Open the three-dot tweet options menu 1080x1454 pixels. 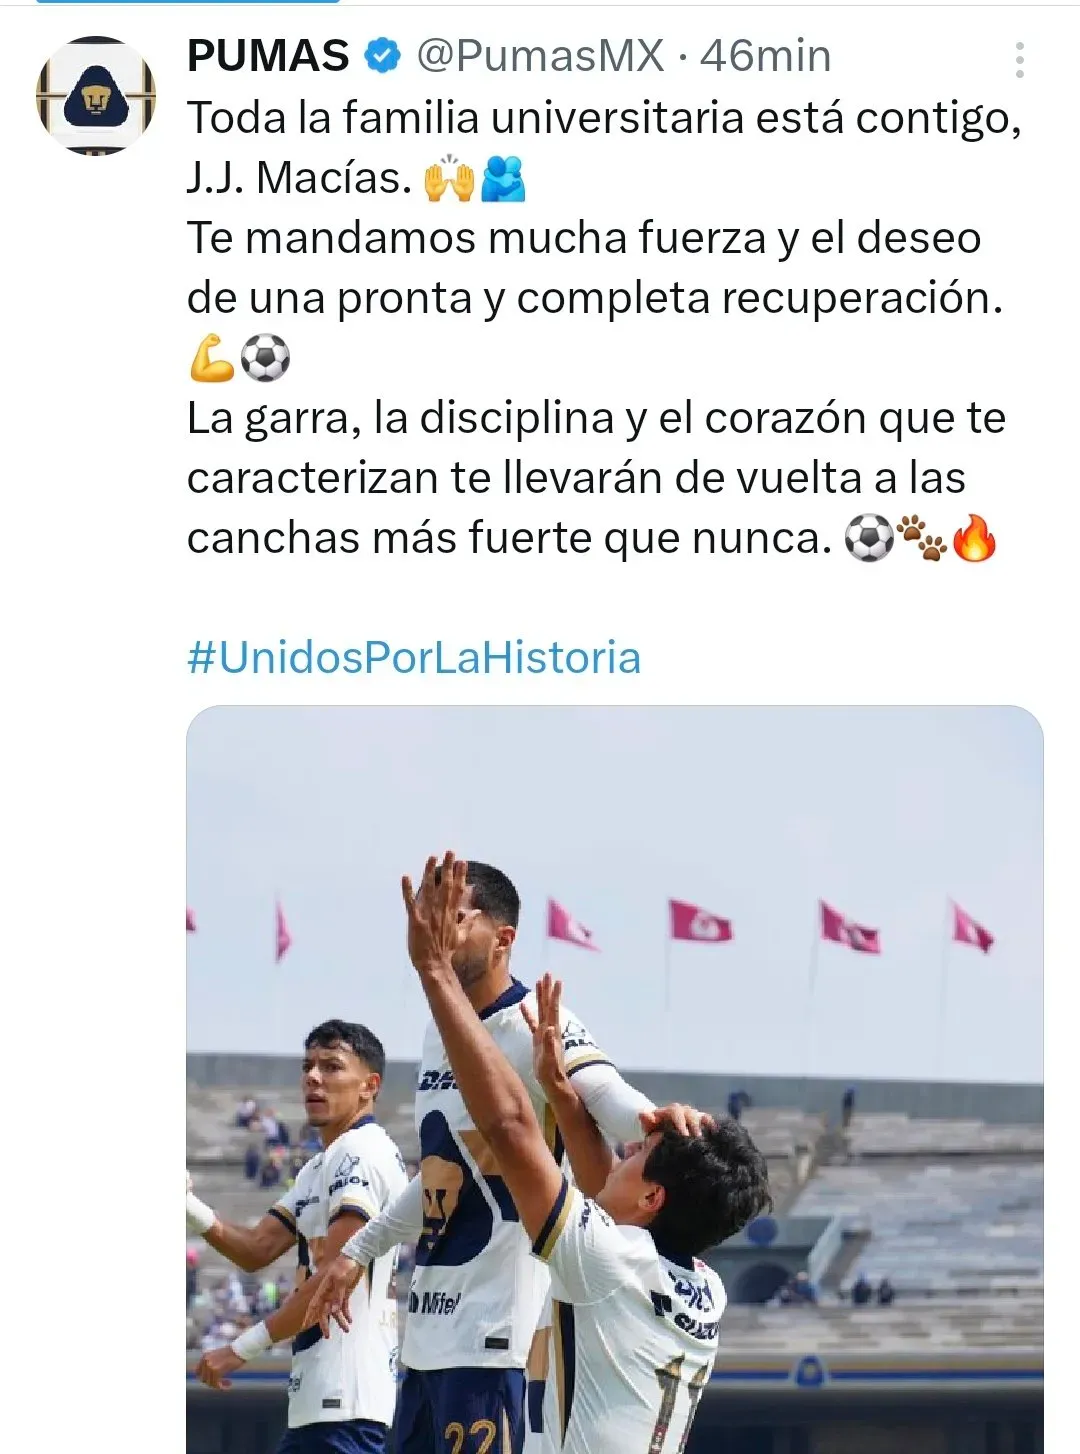1019,60
